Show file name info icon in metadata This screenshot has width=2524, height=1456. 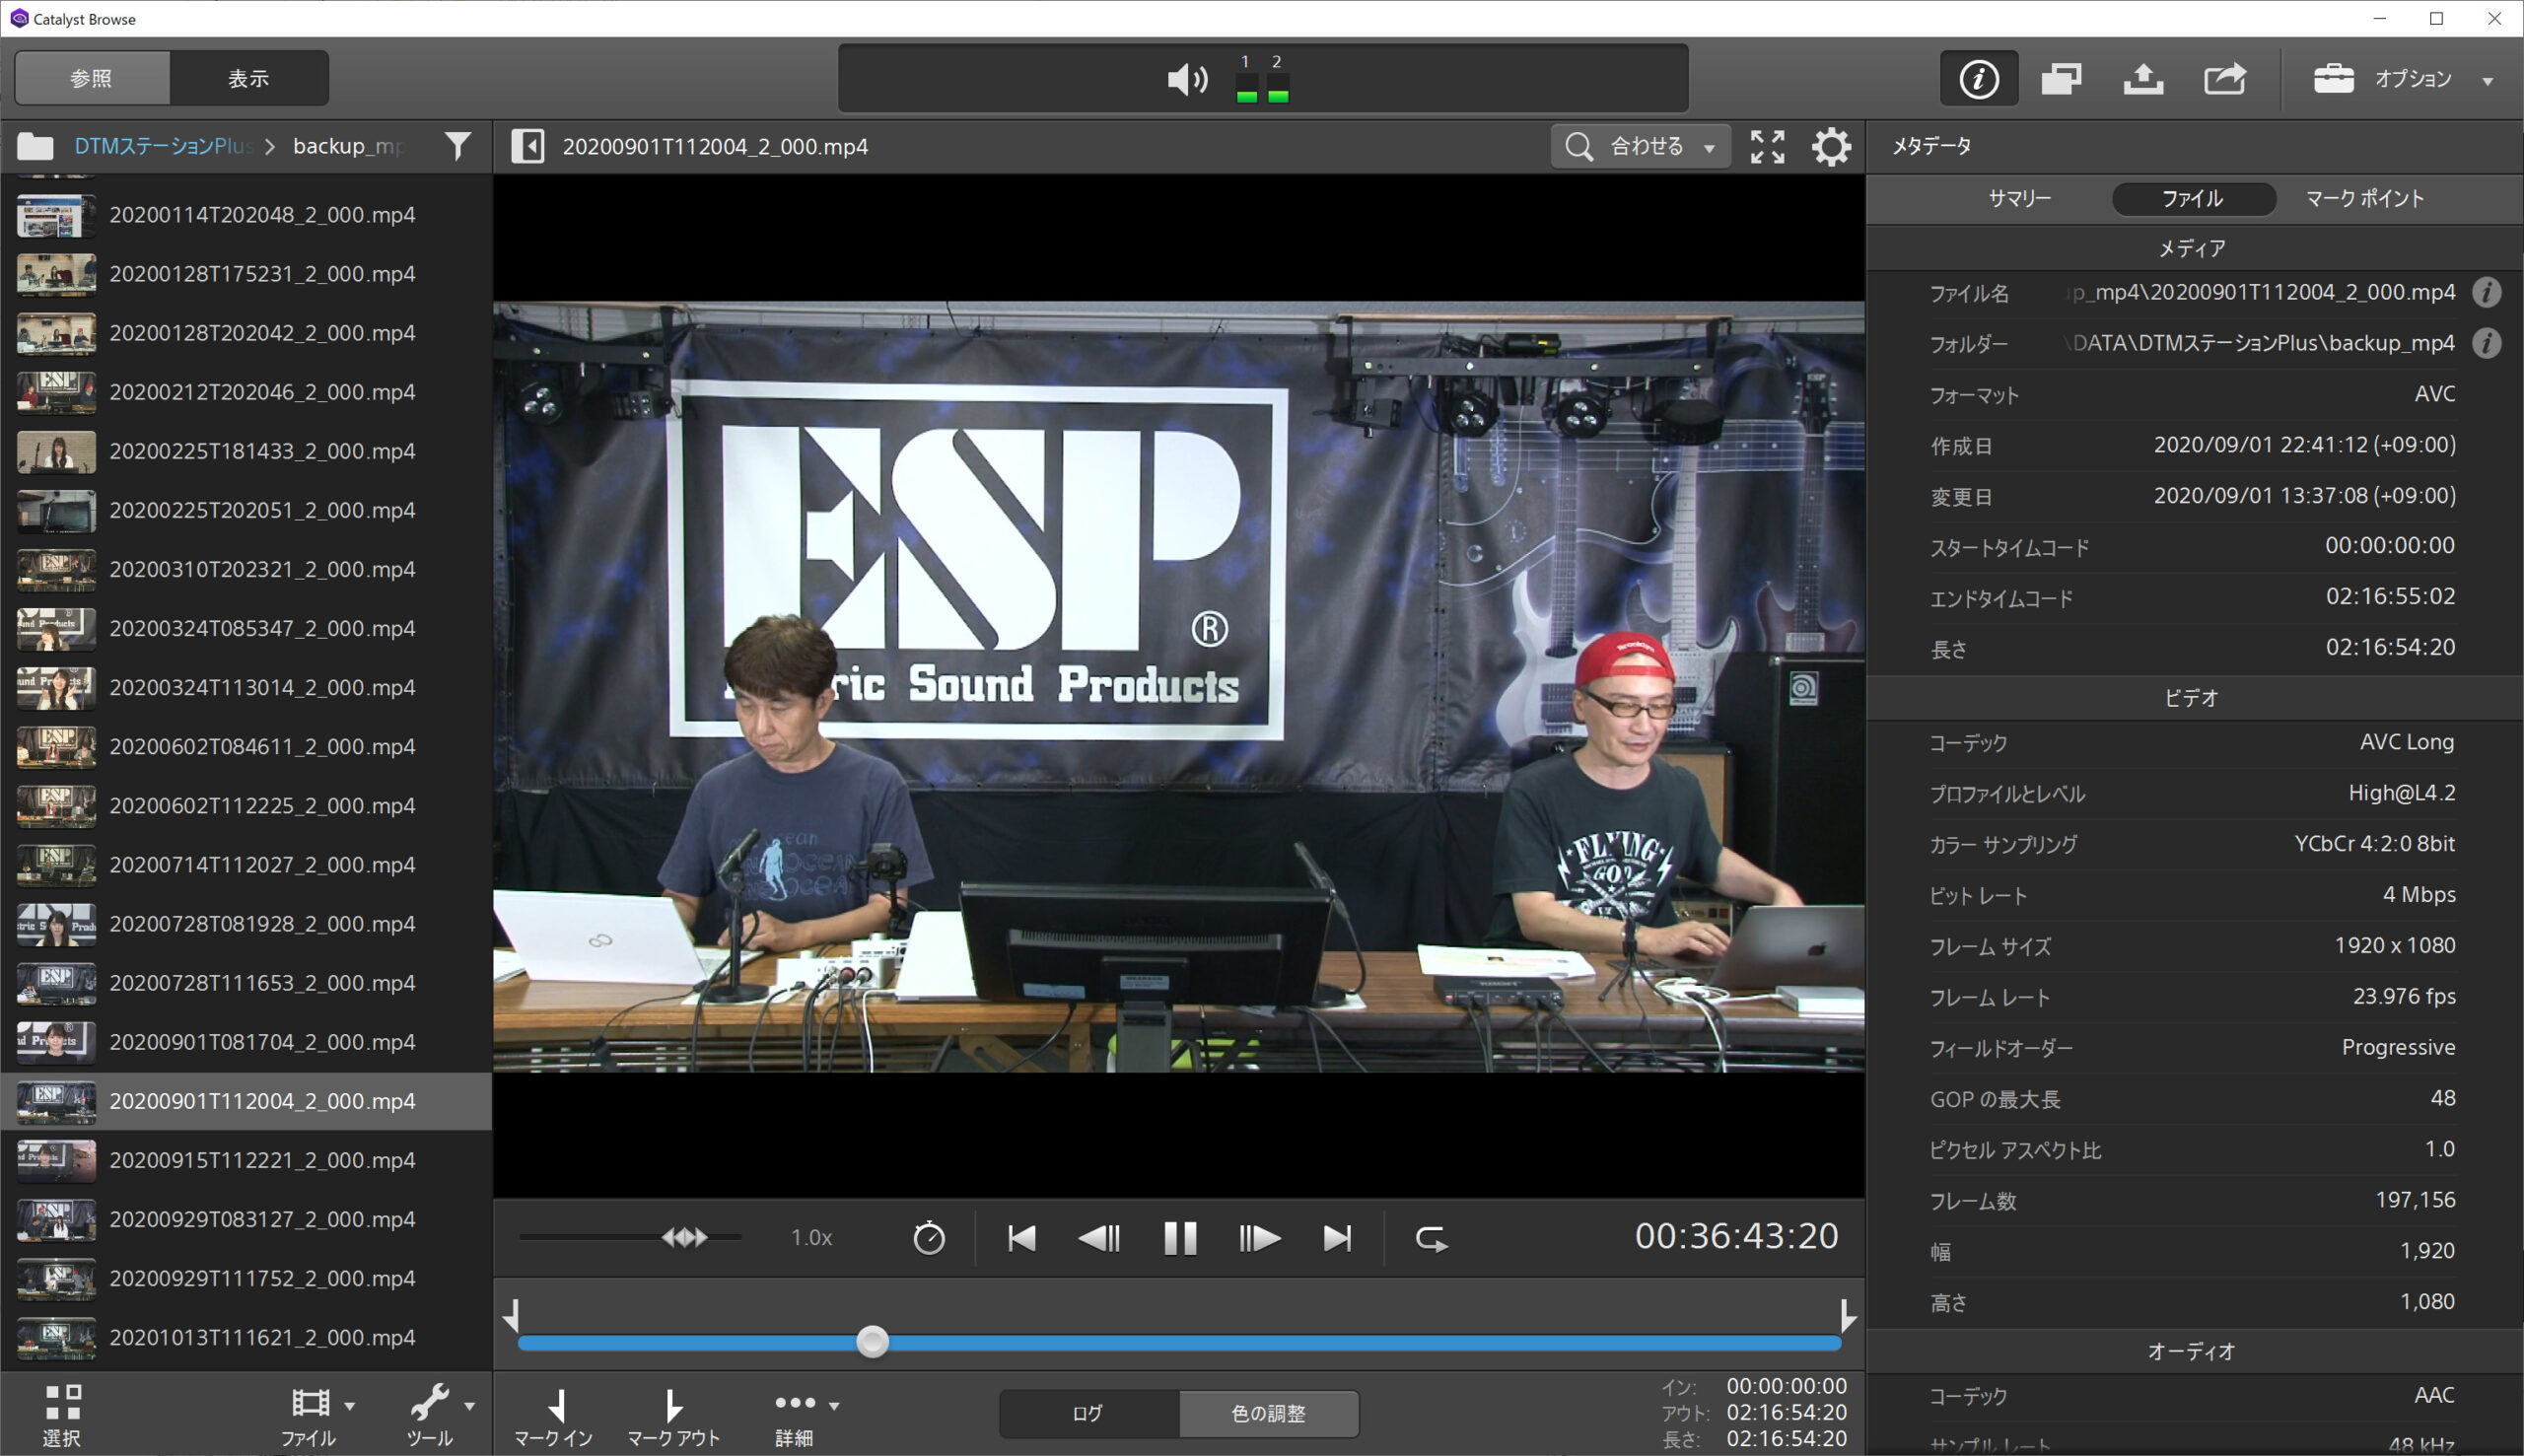tap(2486, 292)
